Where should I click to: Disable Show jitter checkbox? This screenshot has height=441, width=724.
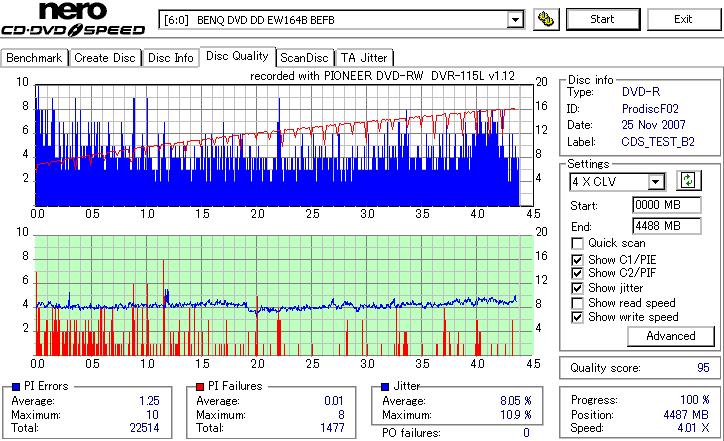[x=577, y=288]
